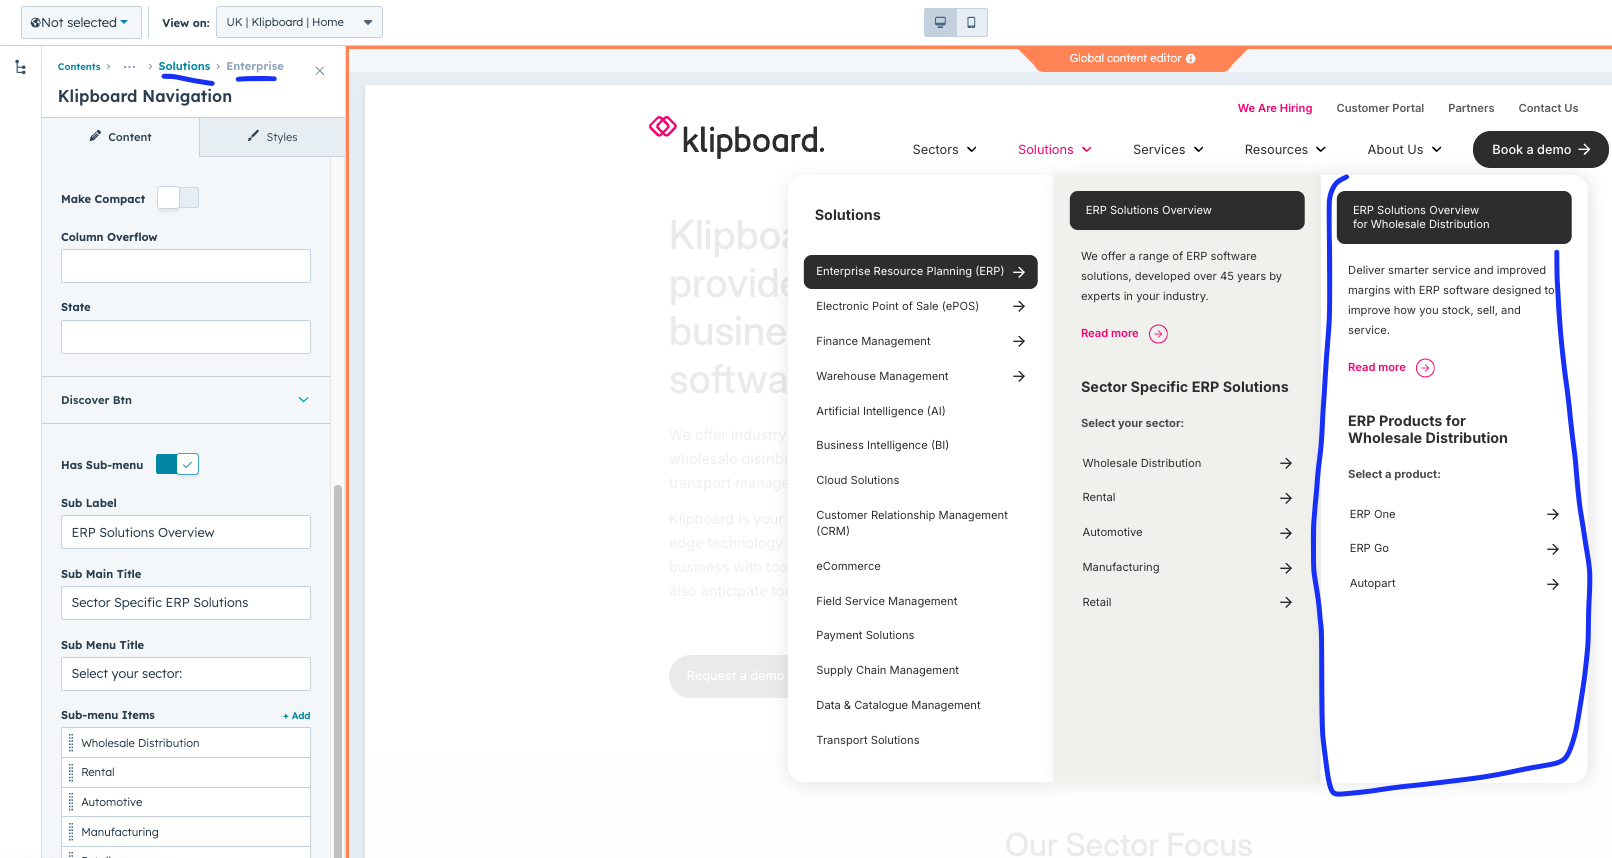Click arrow beside Warehouse Management
This screenshot has width=1612, height=858.
point(1019,377)
